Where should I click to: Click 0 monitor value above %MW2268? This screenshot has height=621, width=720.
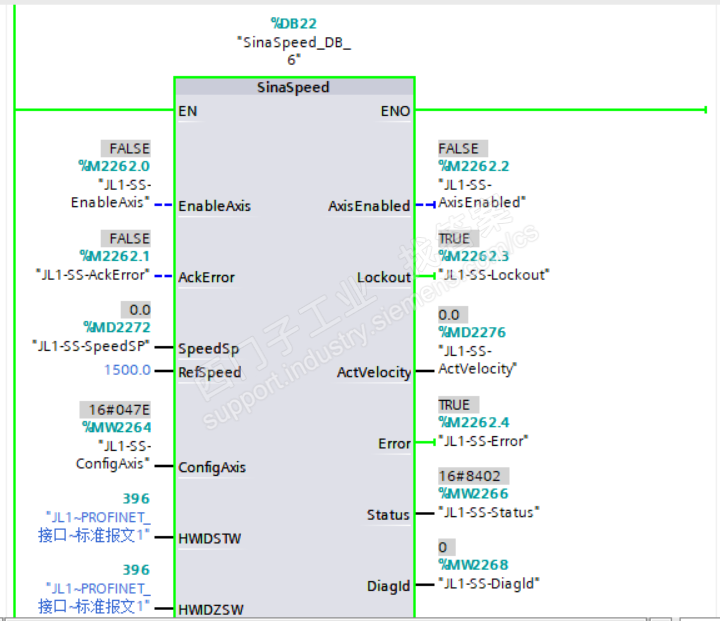446,547
